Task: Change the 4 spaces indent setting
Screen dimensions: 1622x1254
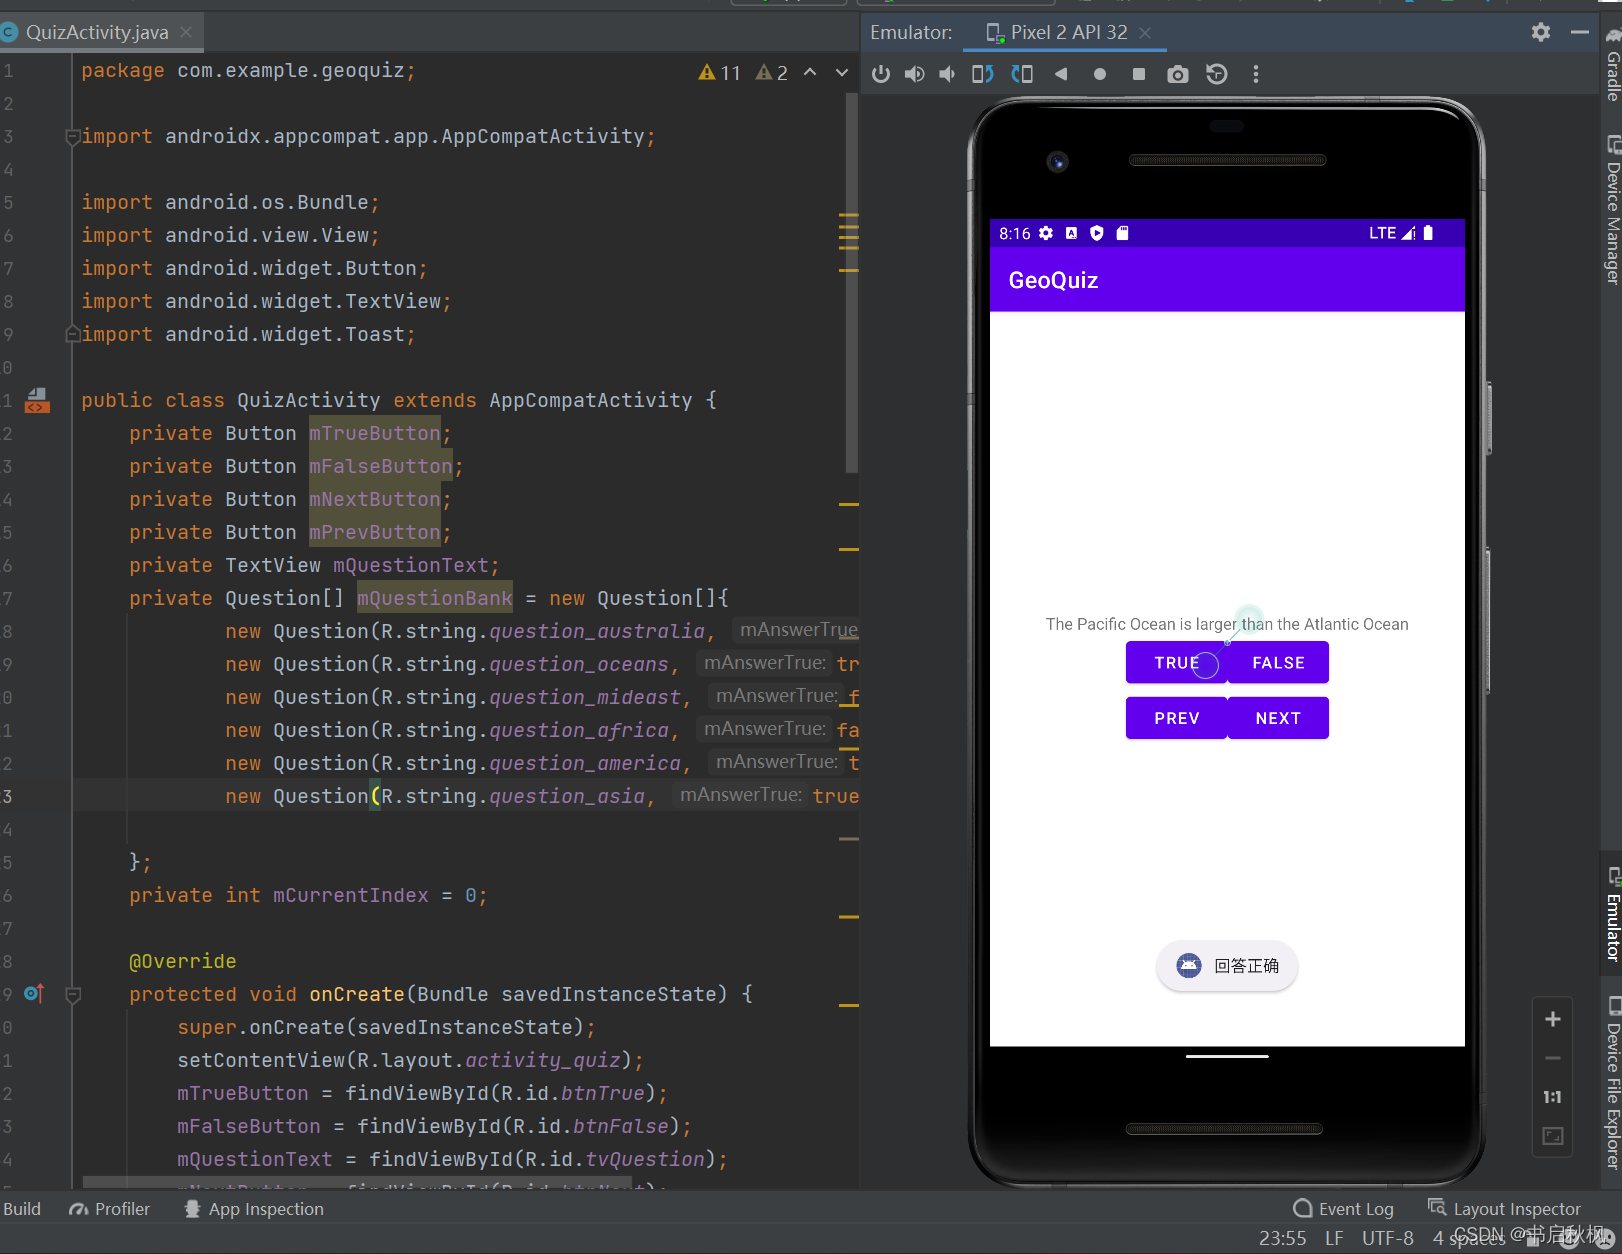Action: 1468,1238
